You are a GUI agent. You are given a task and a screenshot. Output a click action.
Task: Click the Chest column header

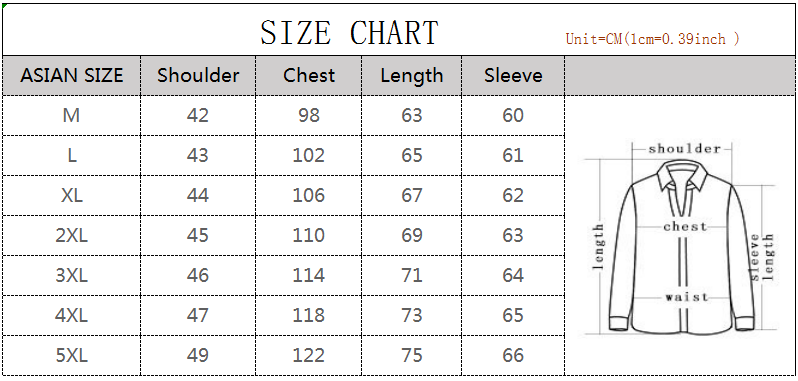[309, 75]
